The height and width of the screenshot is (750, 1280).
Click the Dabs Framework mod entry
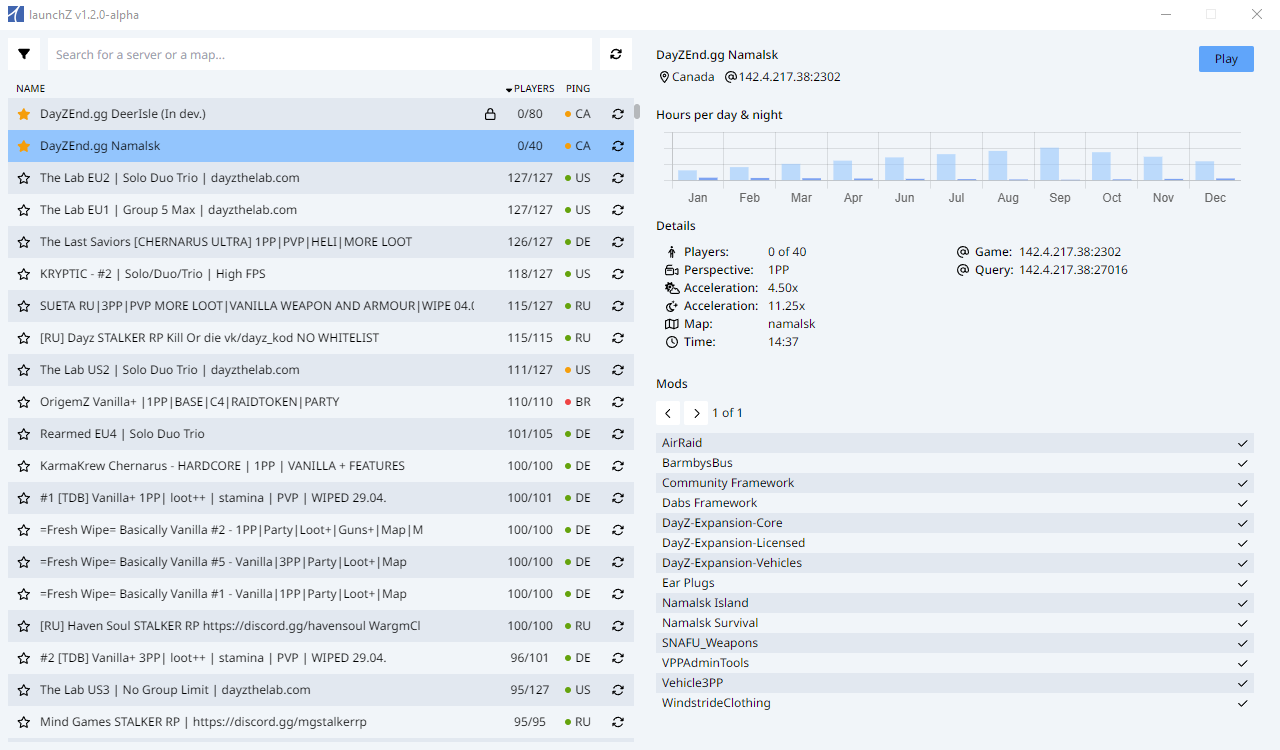[x=955, y=503]
